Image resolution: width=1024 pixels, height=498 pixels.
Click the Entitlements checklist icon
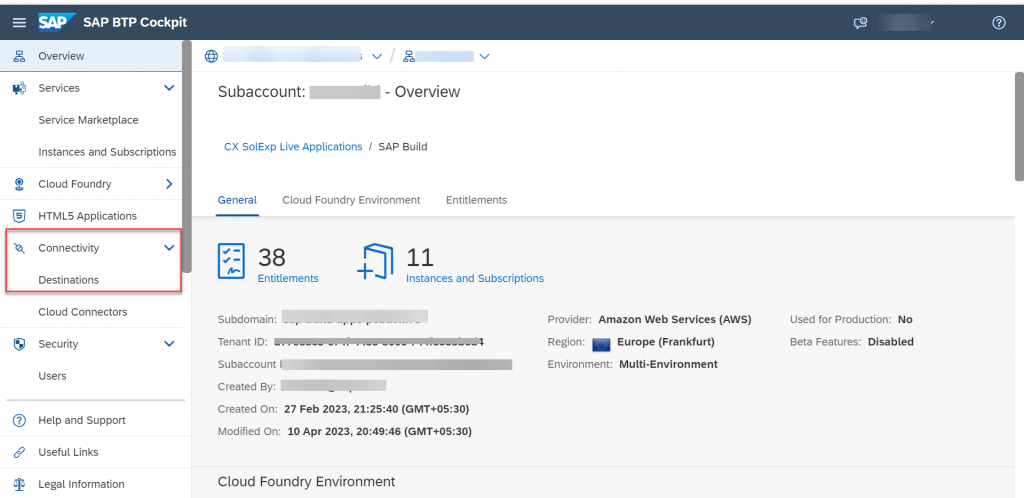click(231, 261)
